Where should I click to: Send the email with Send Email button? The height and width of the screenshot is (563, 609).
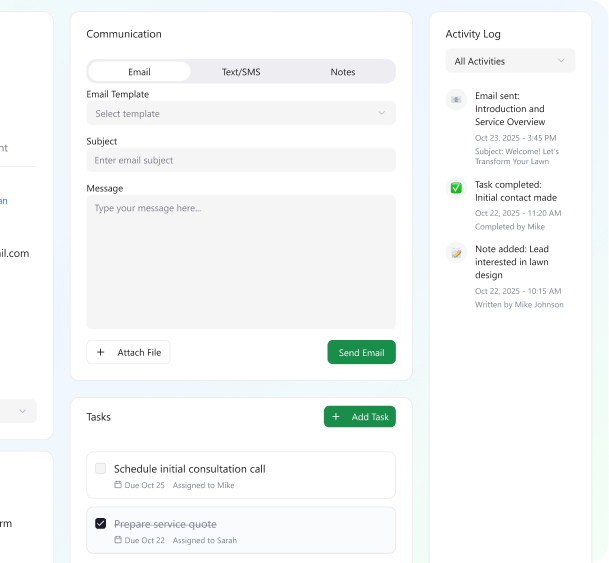pos(361,352)
